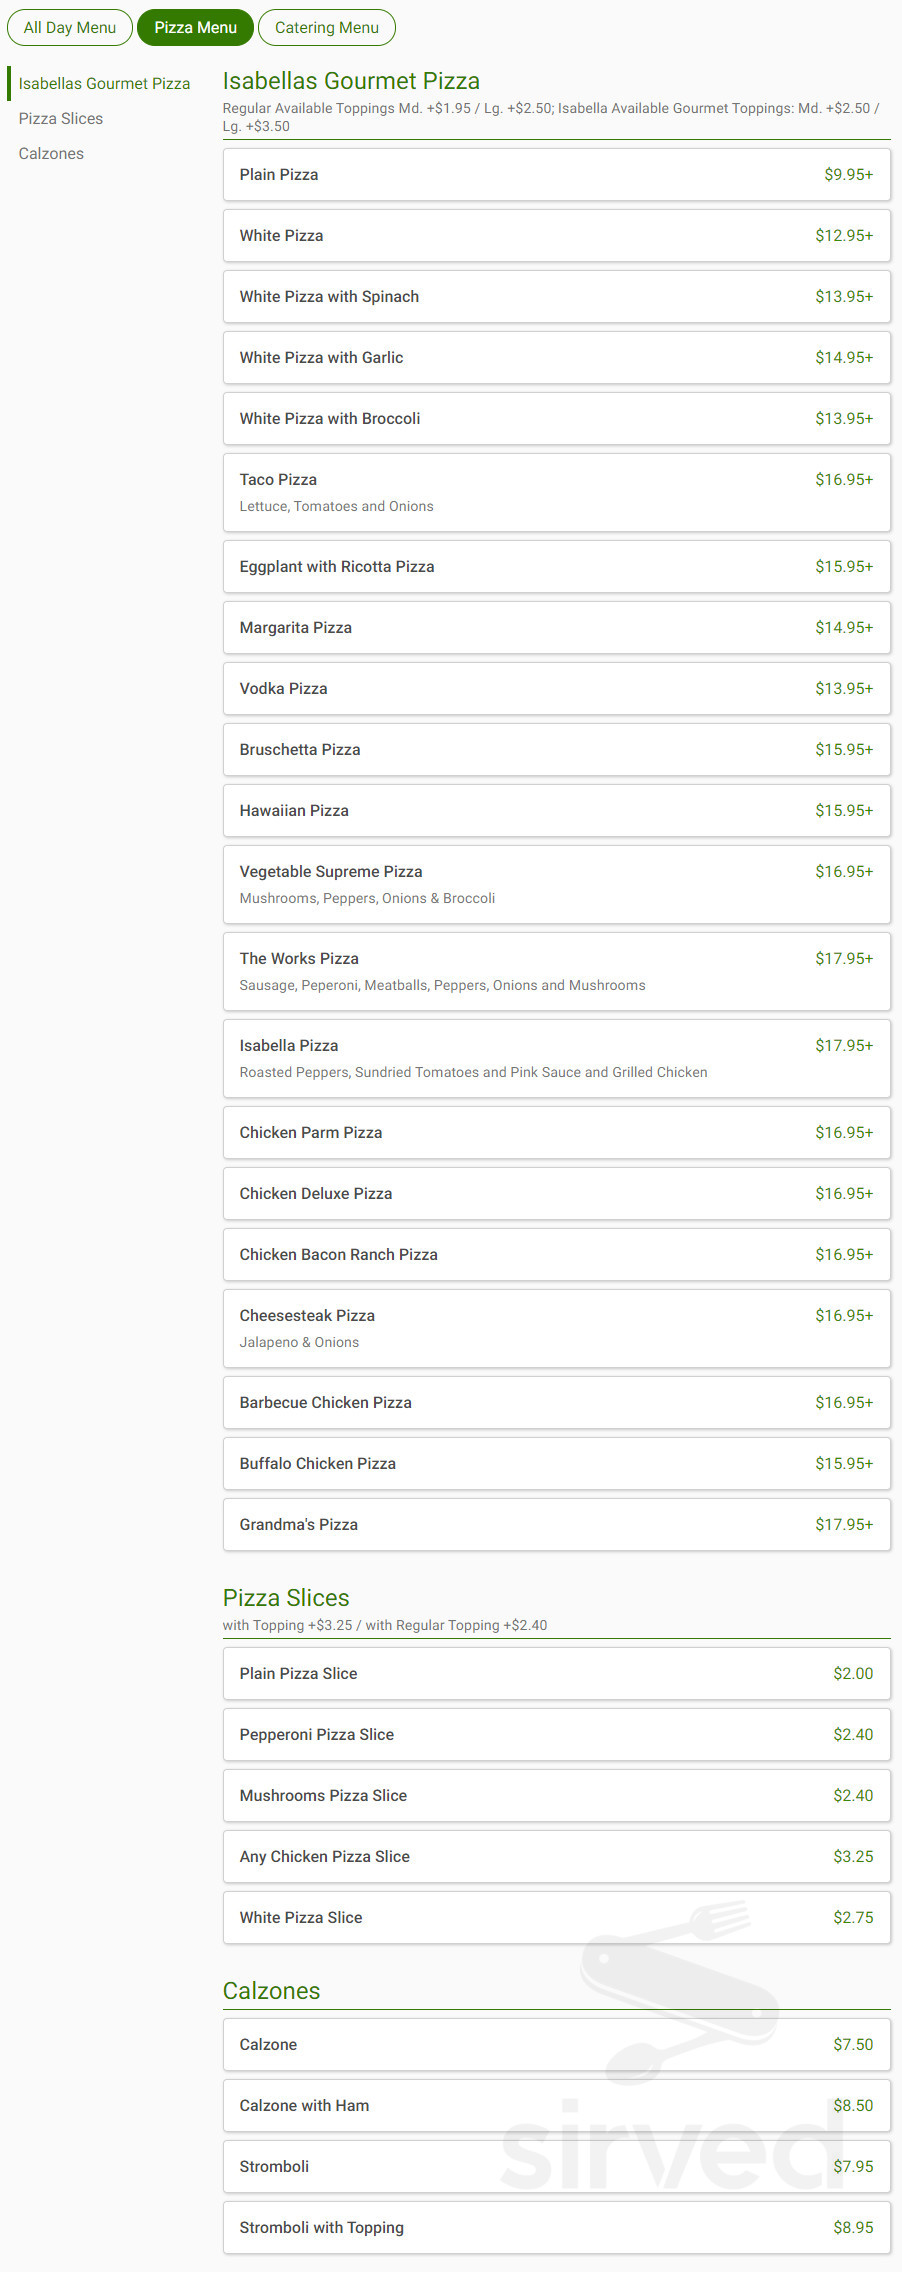Select the Stromboli with Topping entry
Screen dimensions: 902x2272
pyautogui.click(x=556, y=2228)
